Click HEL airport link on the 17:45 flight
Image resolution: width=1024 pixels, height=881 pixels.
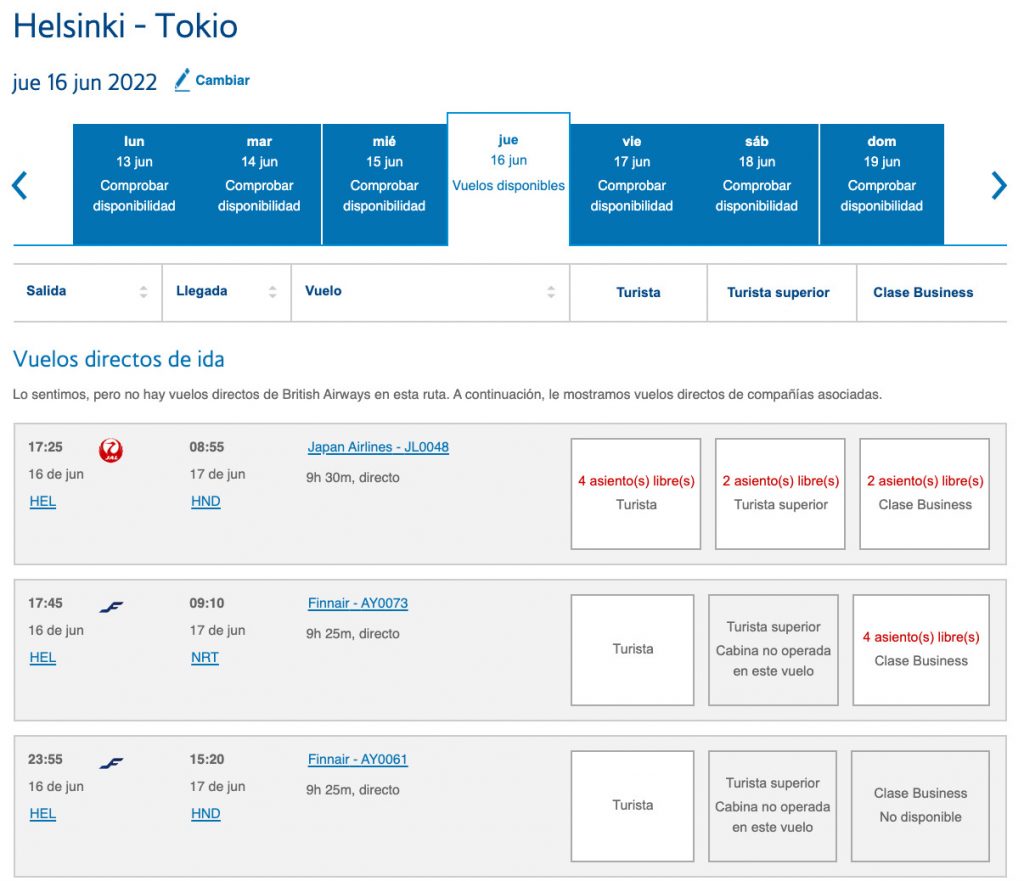[x=42, y=658]
